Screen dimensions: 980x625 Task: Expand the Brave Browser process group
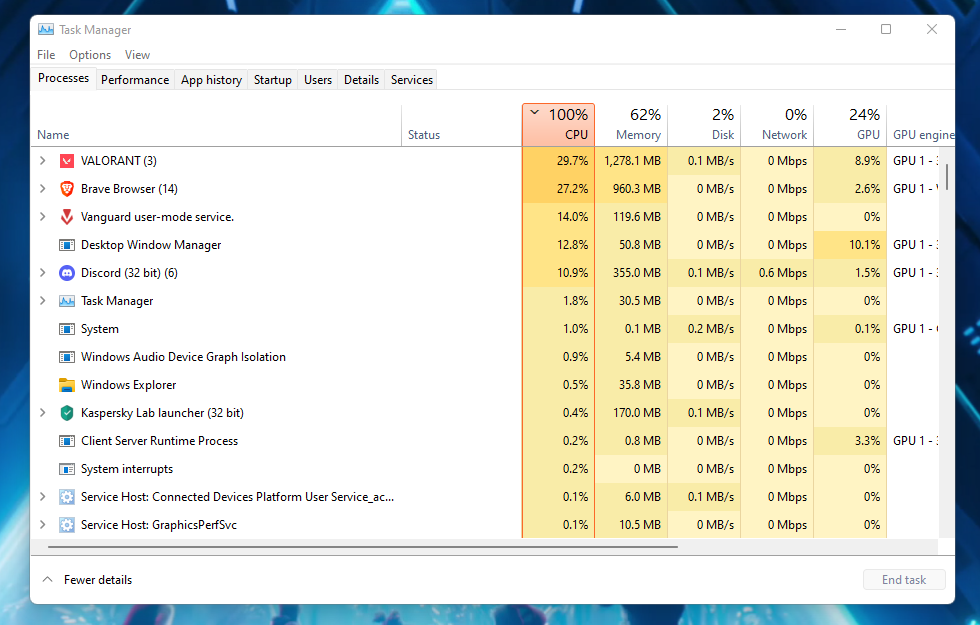click(42, 189)
